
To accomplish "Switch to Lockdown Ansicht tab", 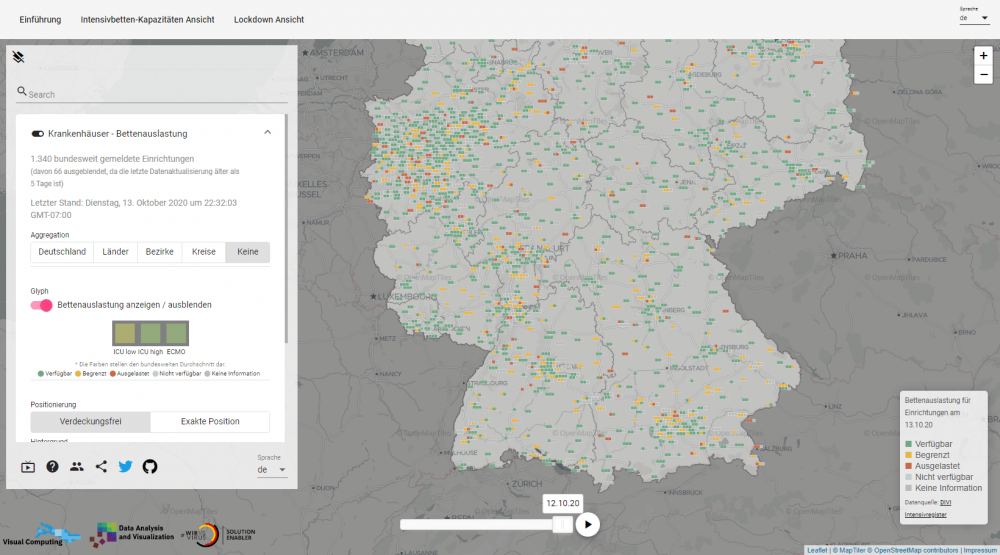I will [x=269, y=20].
